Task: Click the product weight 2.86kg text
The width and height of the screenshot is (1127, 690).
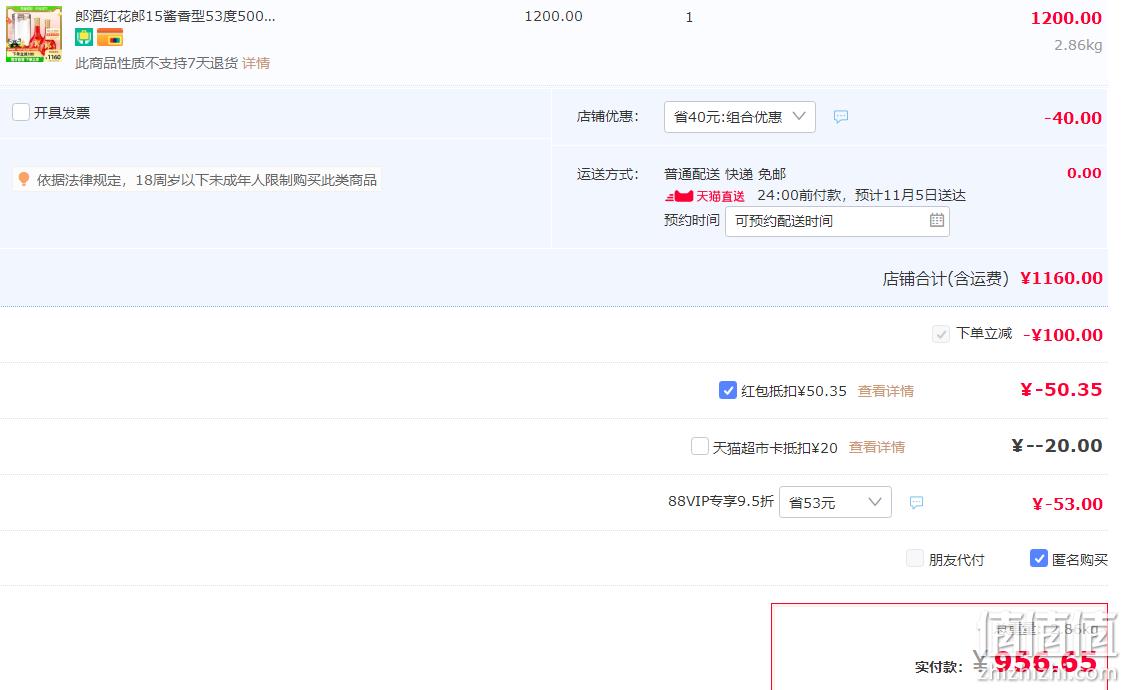Action: (1078, 45)
